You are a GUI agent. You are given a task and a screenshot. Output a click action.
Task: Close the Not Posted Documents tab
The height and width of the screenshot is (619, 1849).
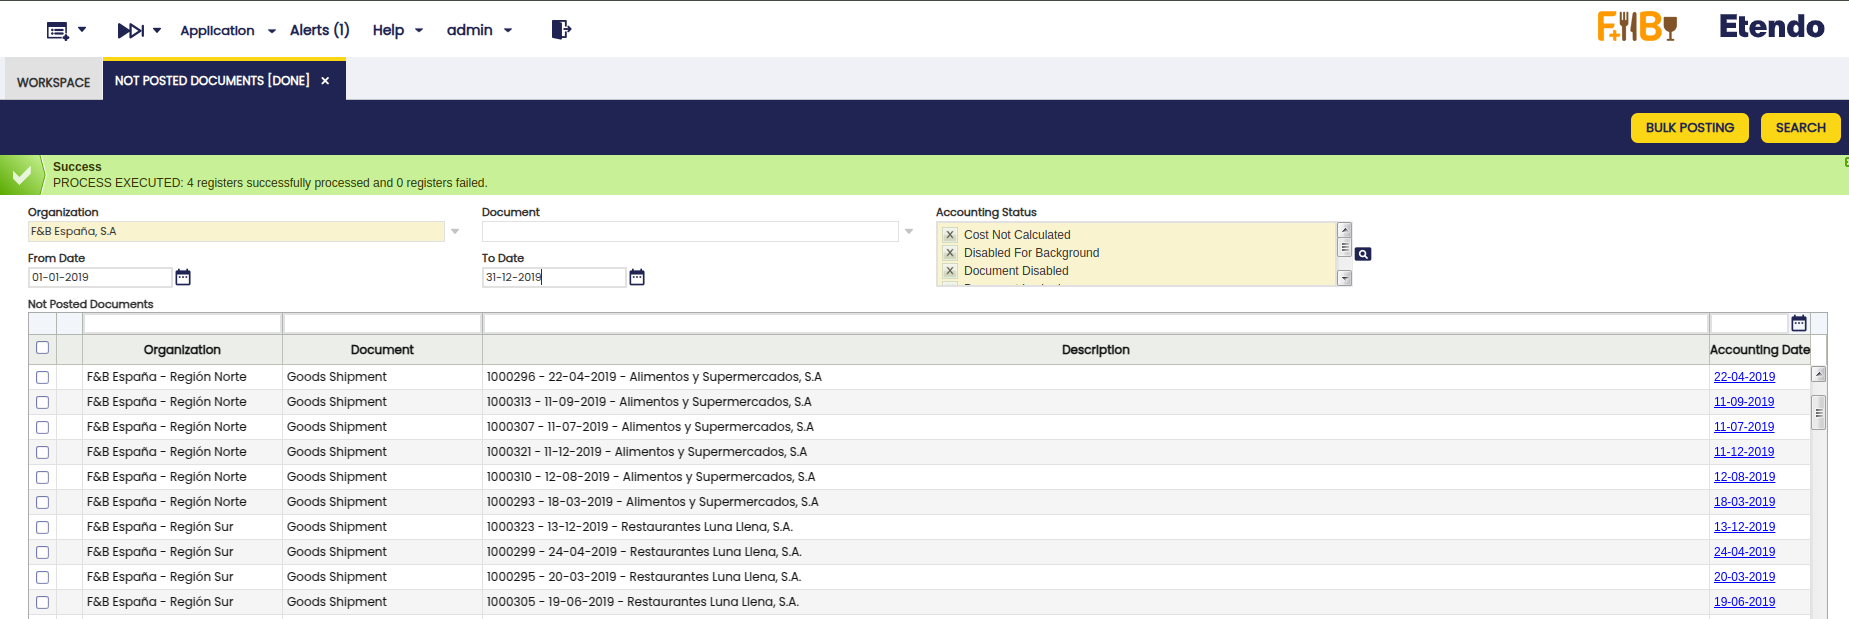point(325,81)
